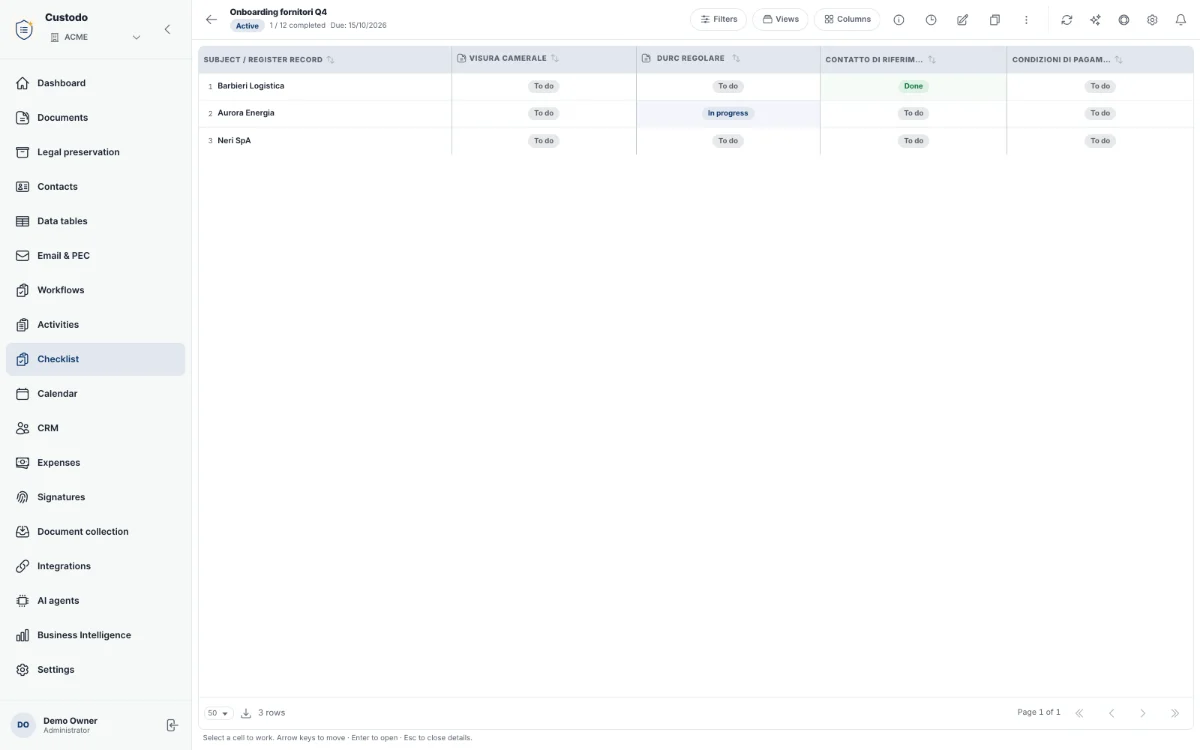Viewport: 1200px width, 750px height.
Task: Open the Filters panel
Action: tap(718, 19)
